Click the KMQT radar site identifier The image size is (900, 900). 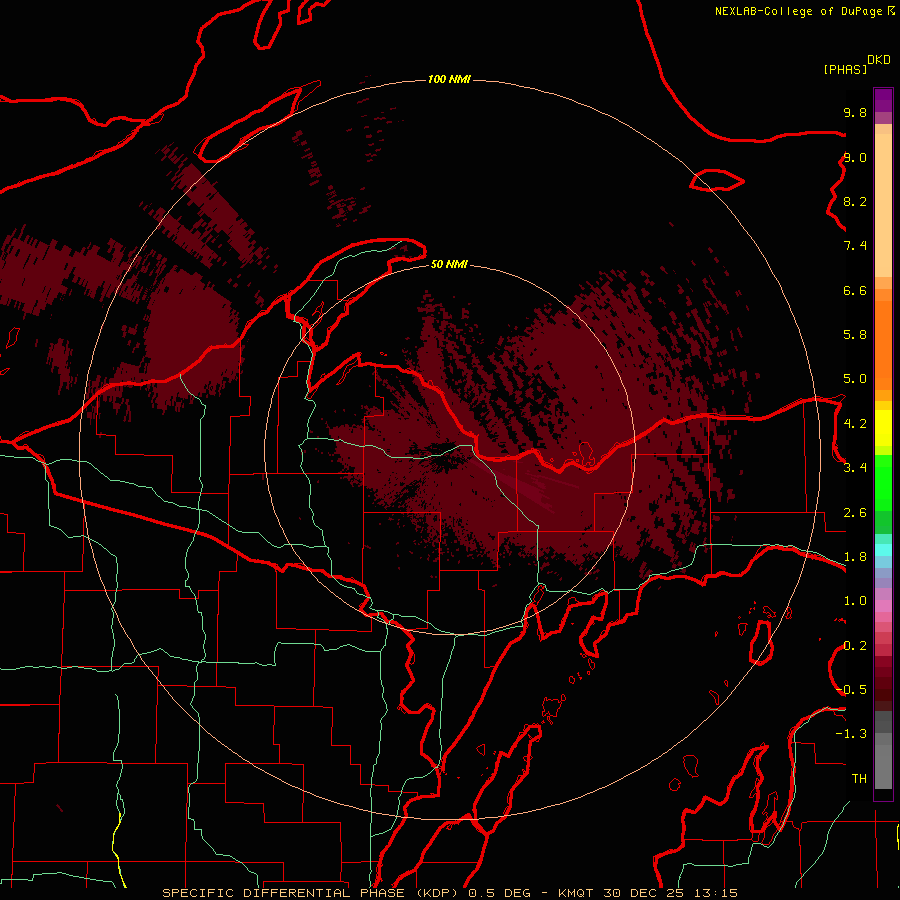(576, 893)
